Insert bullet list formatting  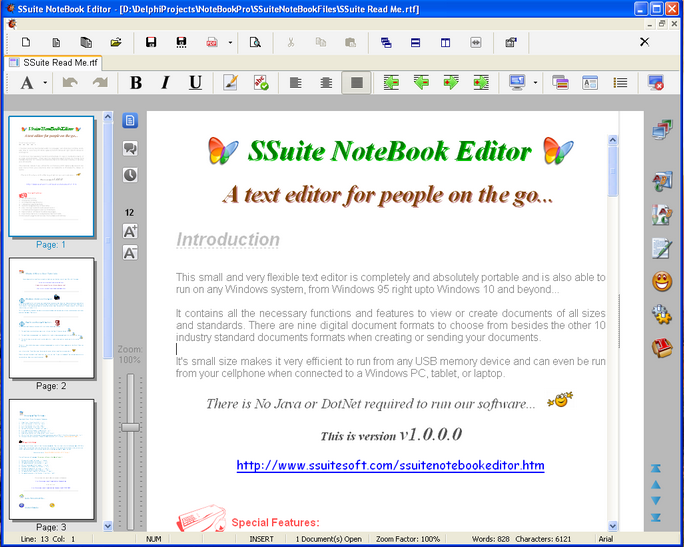[x=620, y=82]
